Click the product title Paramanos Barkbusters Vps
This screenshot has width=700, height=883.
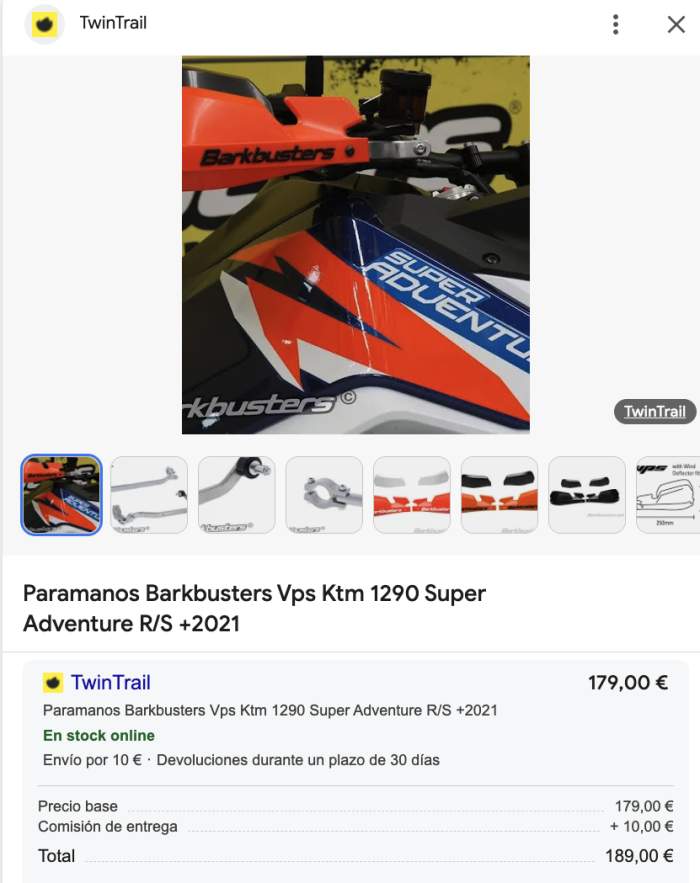tap(254, 608)
